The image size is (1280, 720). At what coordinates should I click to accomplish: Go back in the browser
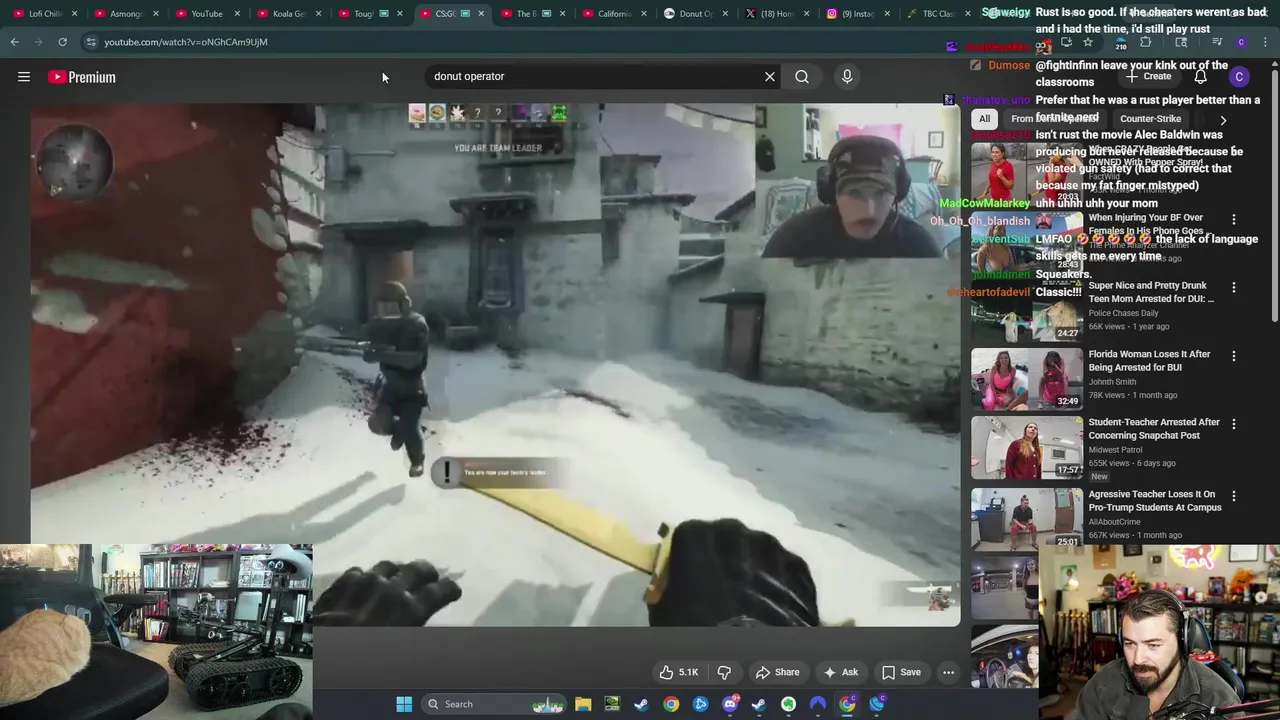[x=14, y=42]
